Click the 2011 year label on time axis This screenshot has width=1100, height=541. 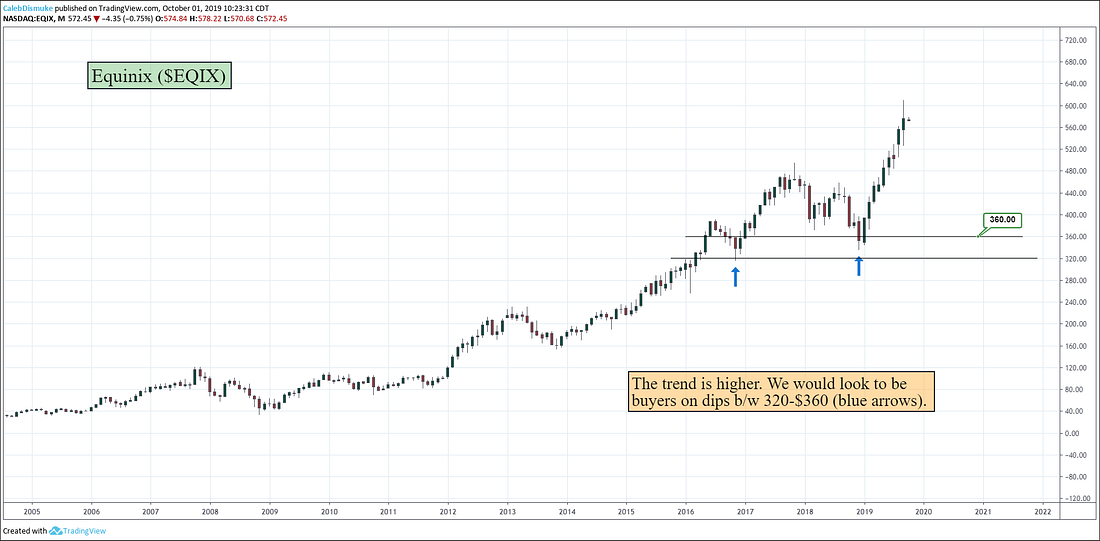(388, 513)
